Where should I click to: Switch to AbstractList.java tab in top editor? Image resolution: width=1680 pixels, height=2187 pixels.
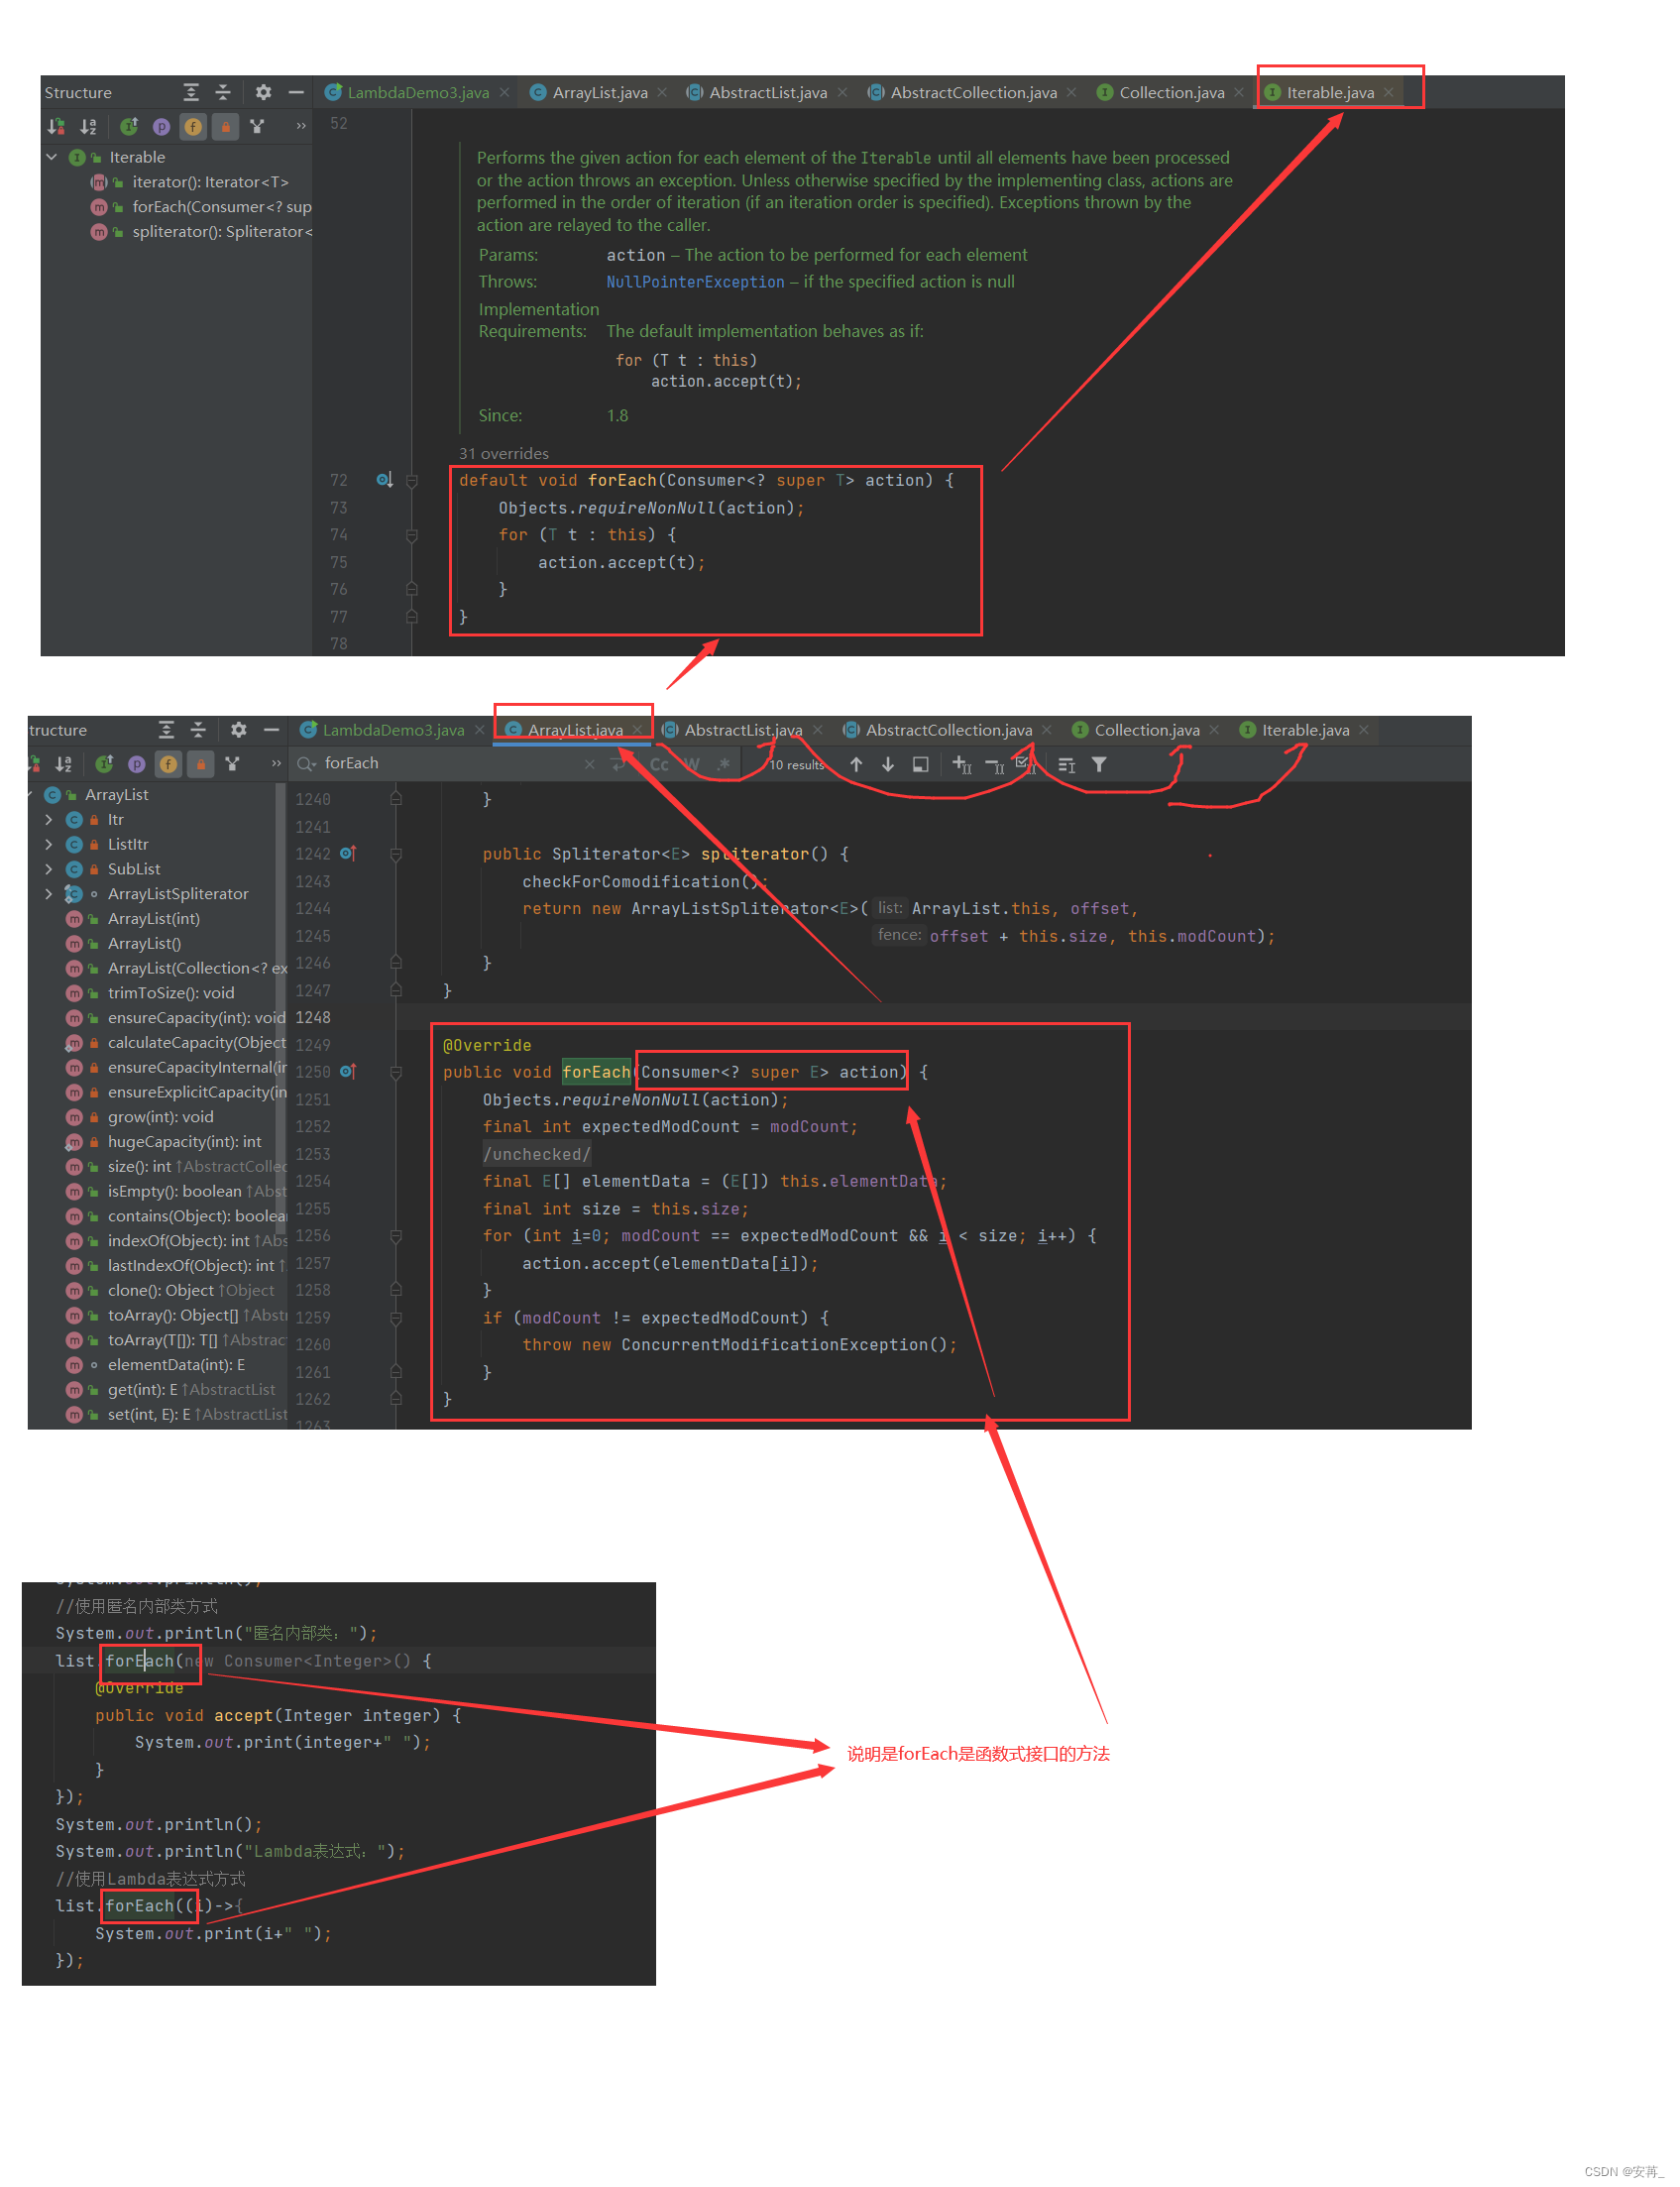point(767,92)
